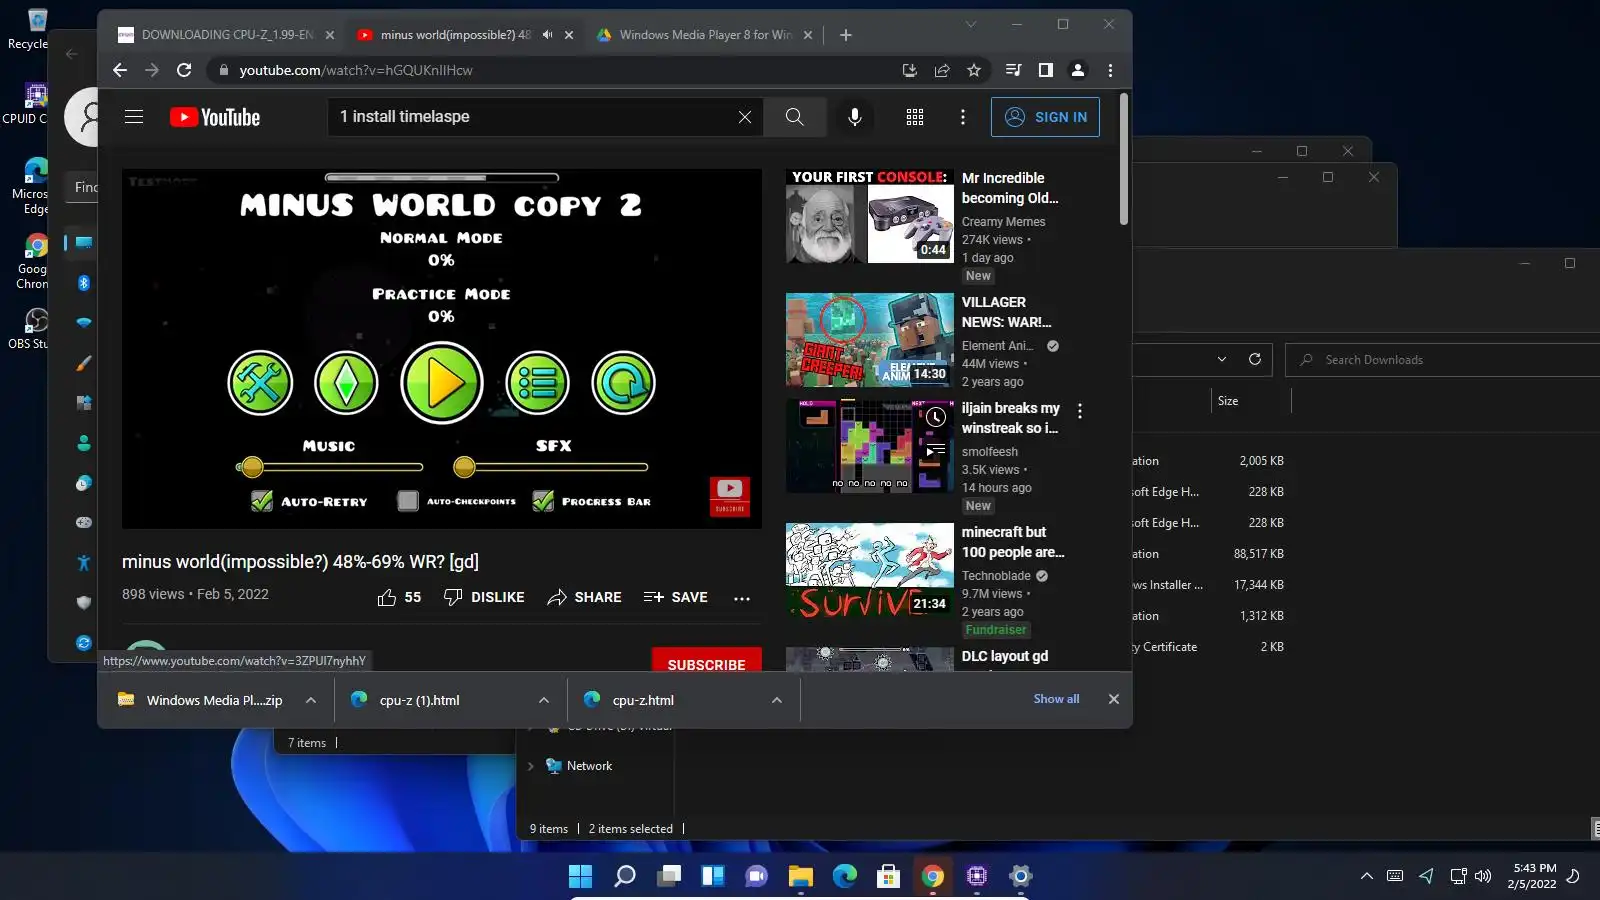Like the video with thumbs up
The image size is (1600, 900).
click(387, 597)
